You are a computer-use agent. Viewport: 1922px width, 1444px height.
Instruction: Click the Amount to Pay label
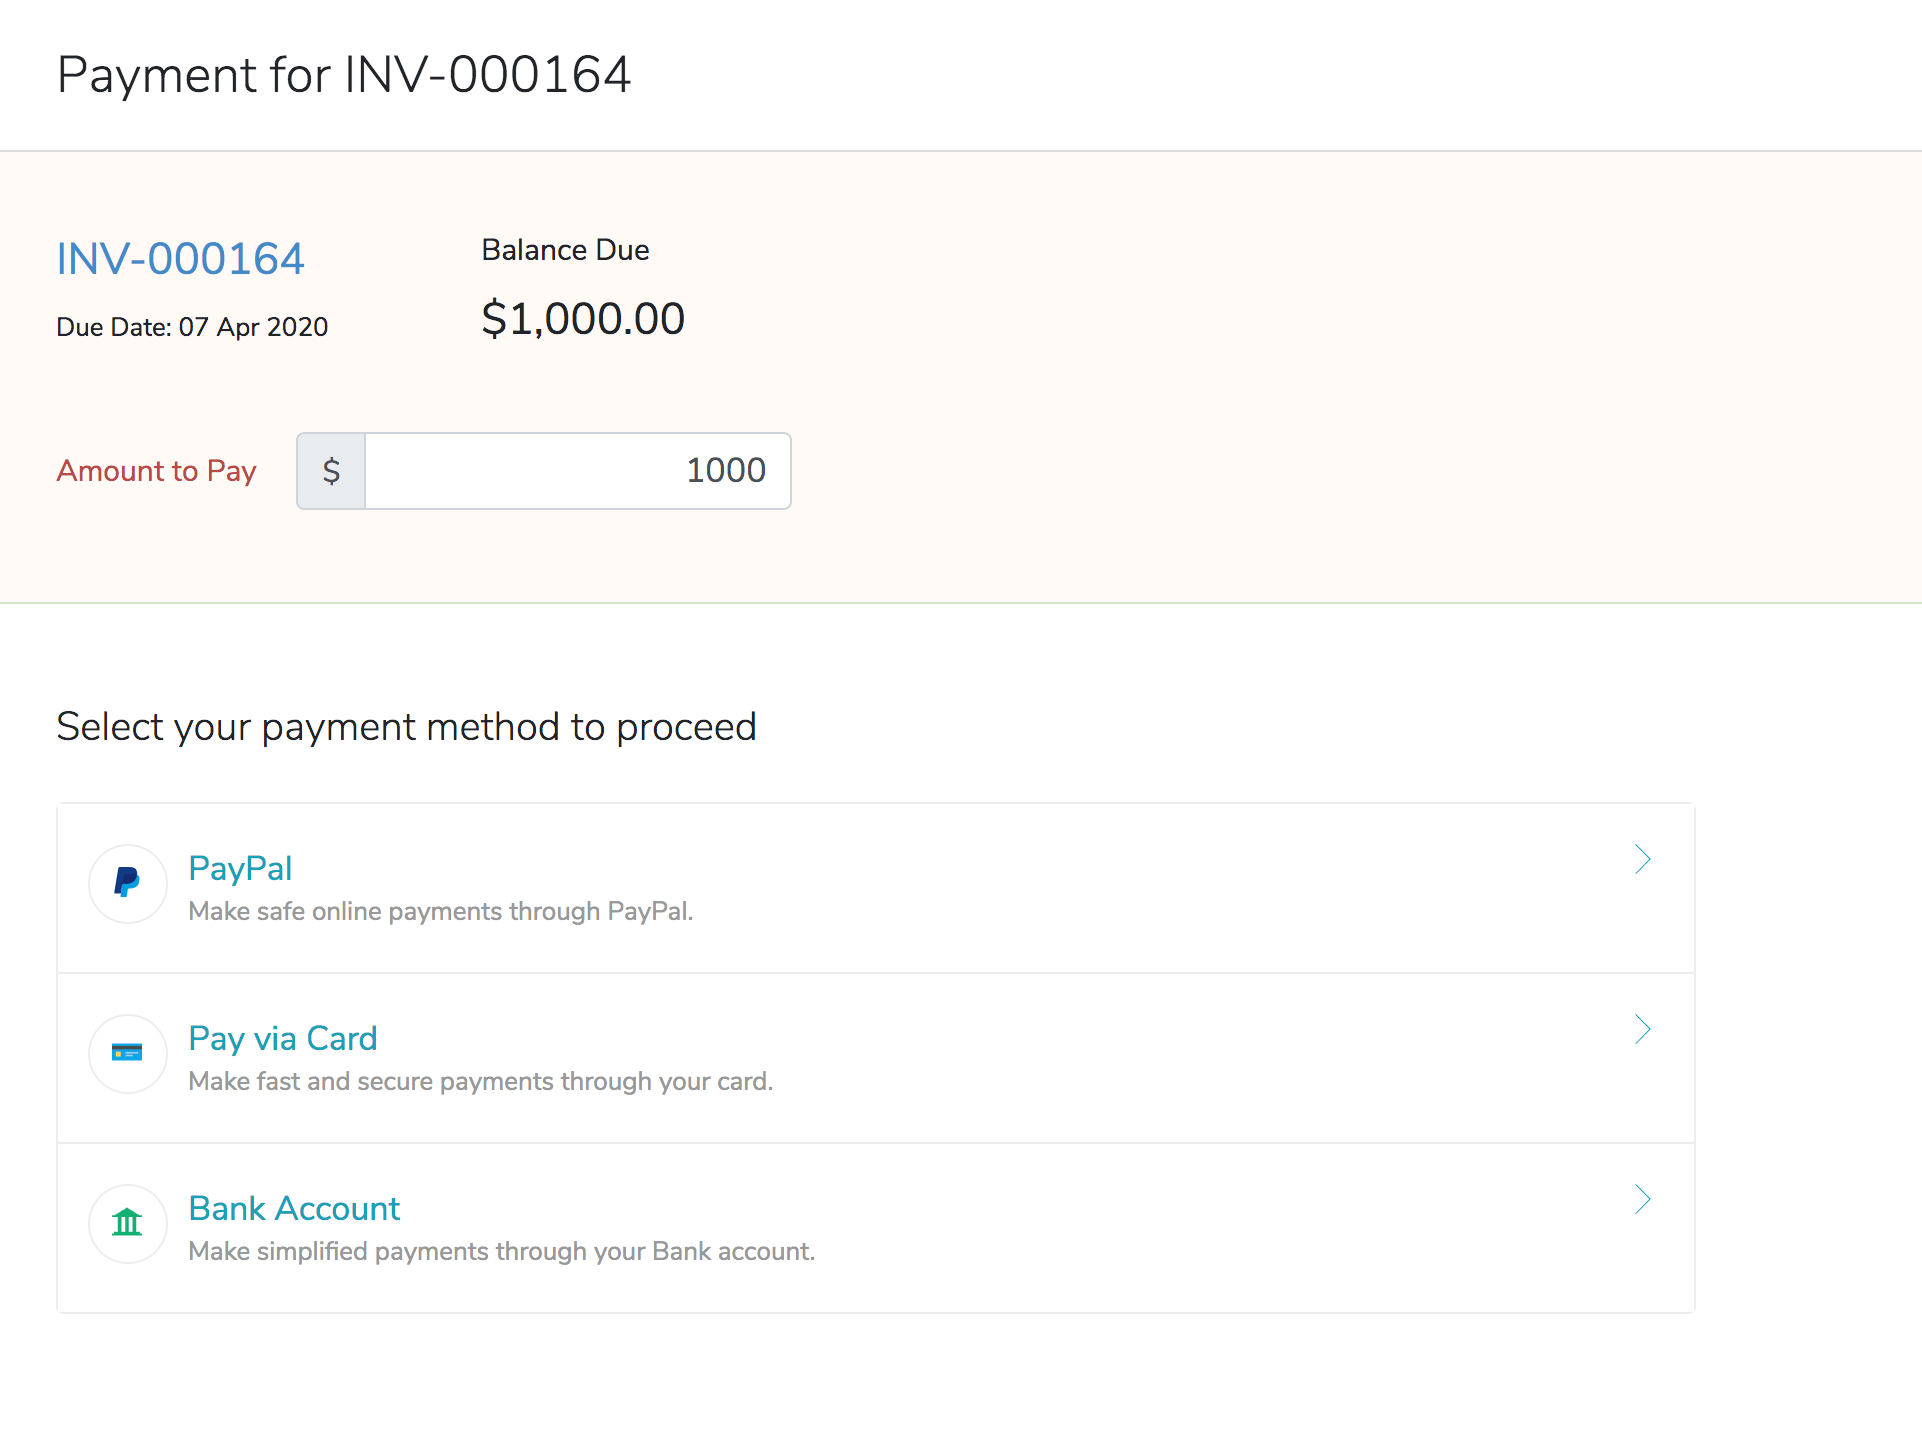[x=156, y=470]
